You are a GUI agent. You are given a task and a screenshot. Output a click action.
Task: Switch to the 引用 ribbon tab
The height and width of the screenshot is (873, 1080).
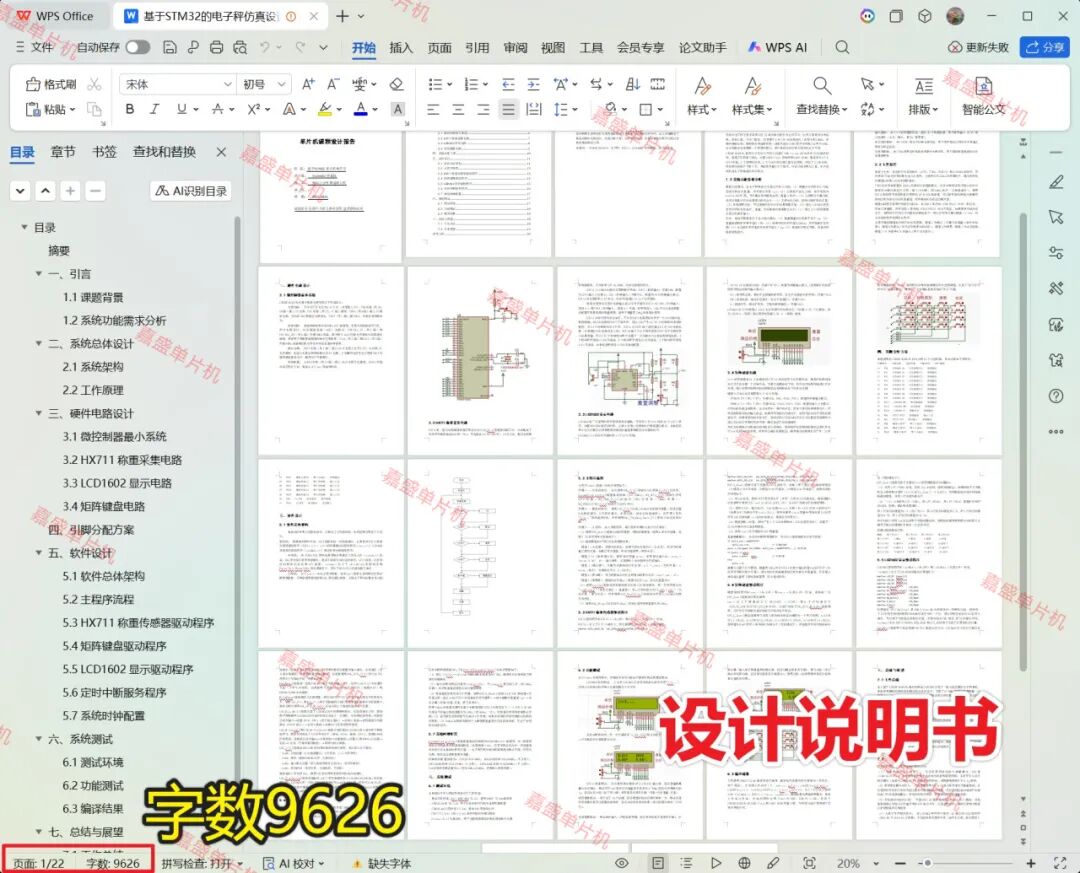(477, 47)
